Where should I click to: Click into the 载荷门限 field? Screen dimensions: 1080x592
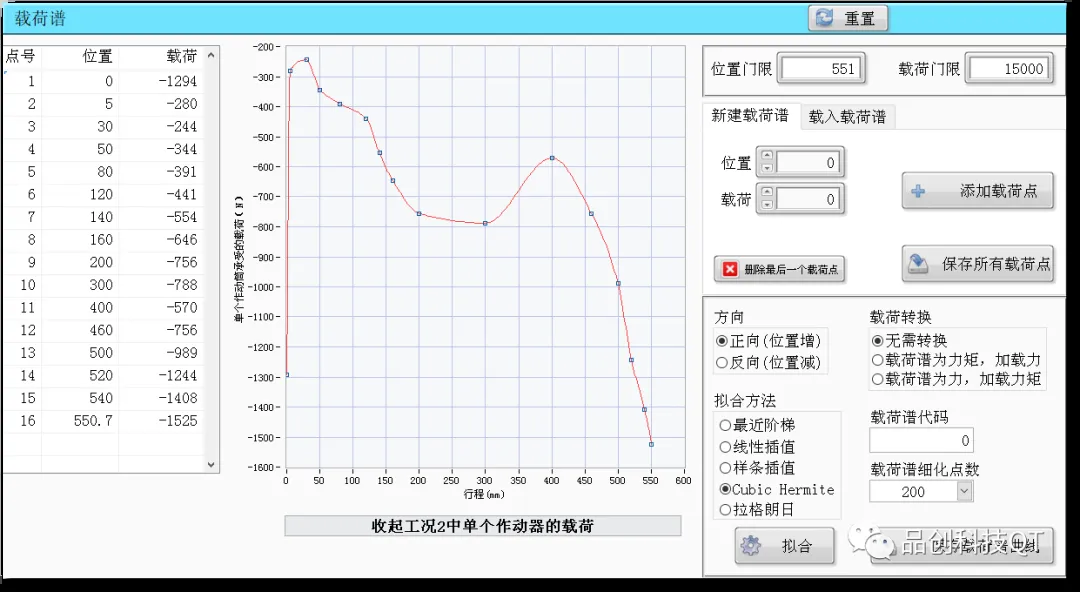(1008, 69)
